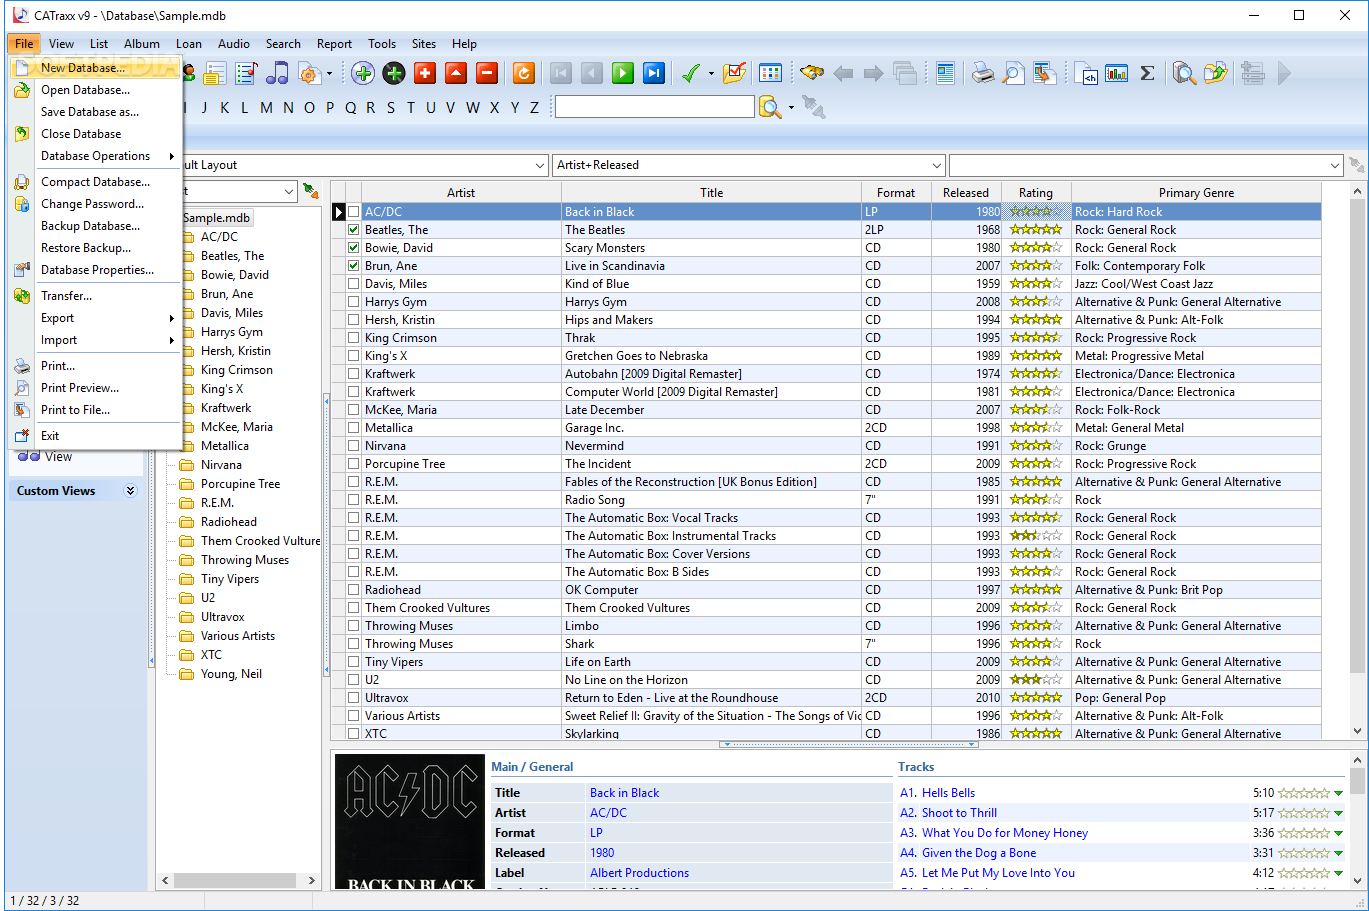Click the Released column header

[x=966, y=193]
